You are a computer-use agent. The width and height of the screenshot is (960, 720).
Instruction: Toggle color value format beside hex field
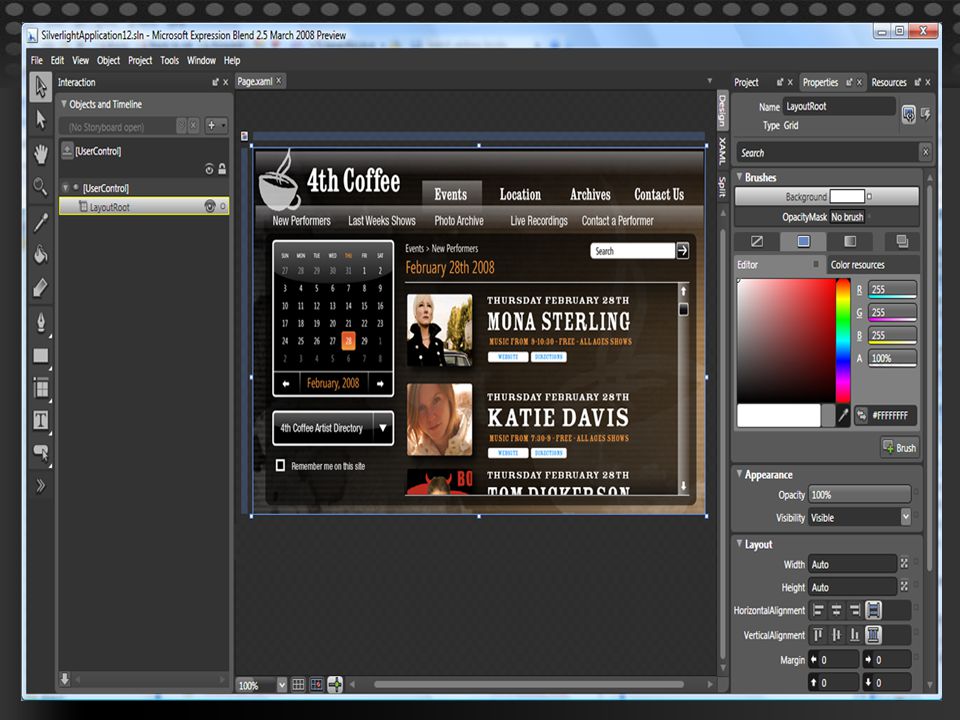[861, 416]
